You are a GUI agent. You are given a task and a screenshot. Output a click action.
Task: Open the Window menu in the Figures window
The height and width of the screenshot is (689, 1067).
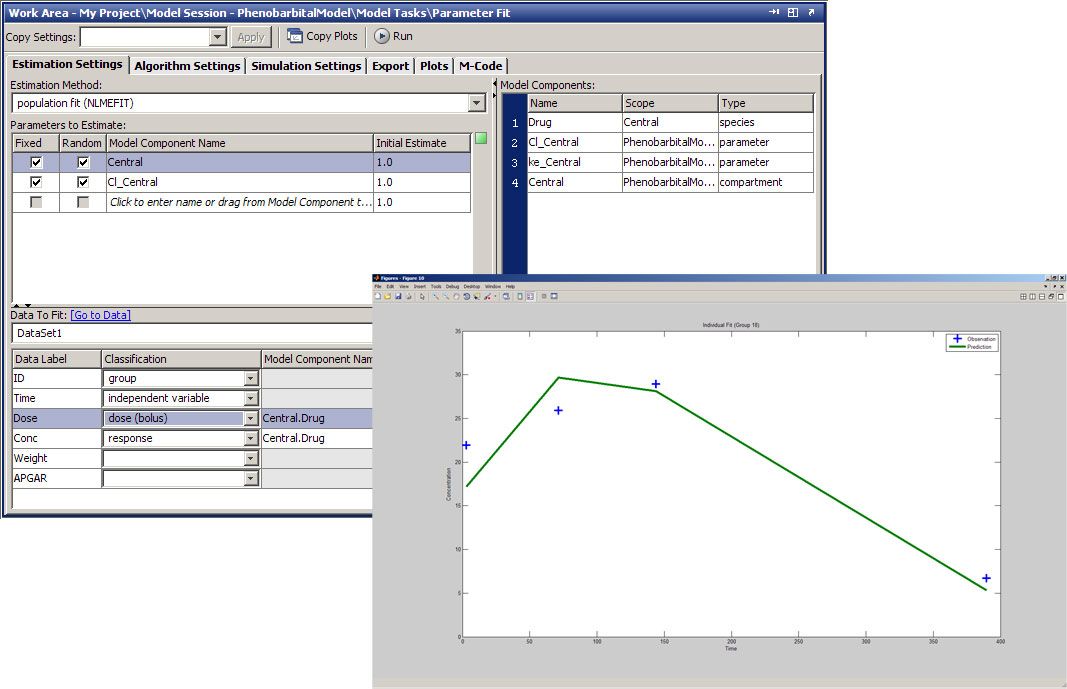(493, 286)
